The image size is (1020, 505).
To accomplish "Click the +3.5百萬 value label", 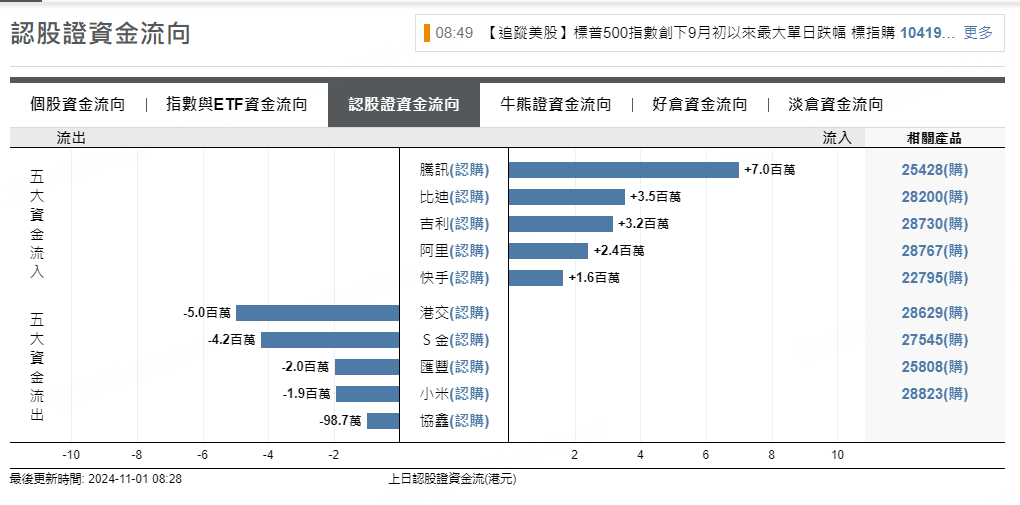I will pyautogui.click(x=655, y=197).
